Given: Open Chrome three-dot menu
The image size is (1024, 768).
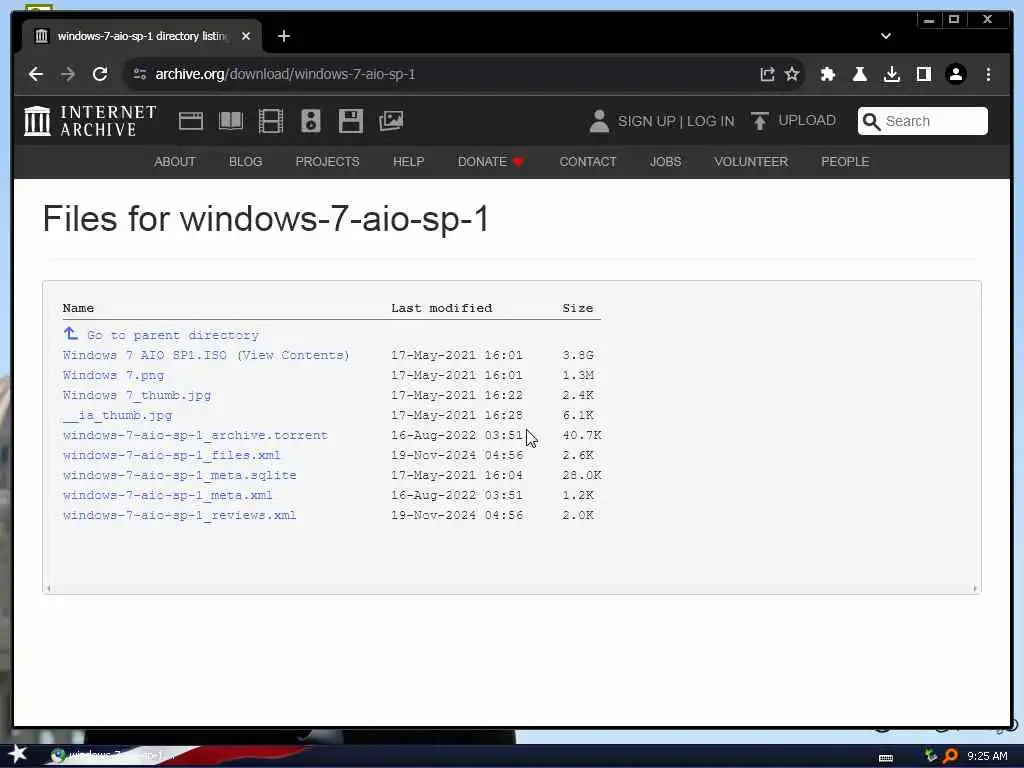Looking at the screenshot, I should (988, 74).
